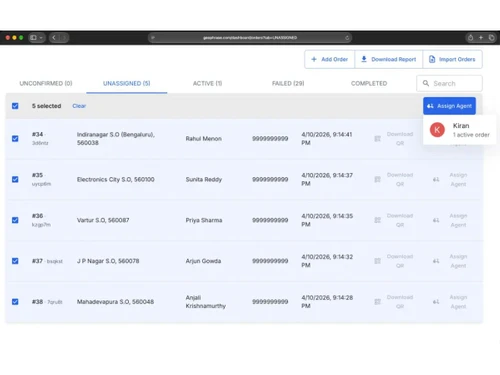
Task: Click the blue Assign Agent dropdown button
Action: click(x=449, y=106)
